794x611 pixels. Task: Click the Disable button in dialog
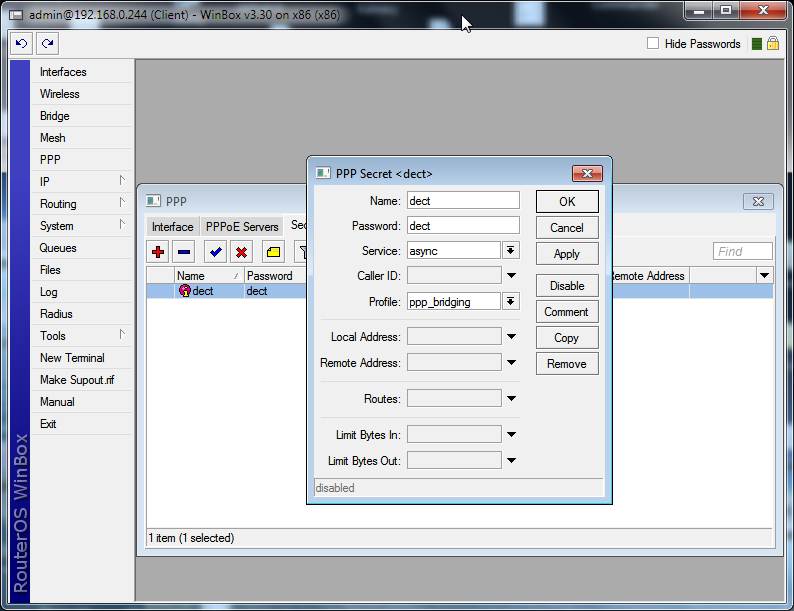[567, 286]
